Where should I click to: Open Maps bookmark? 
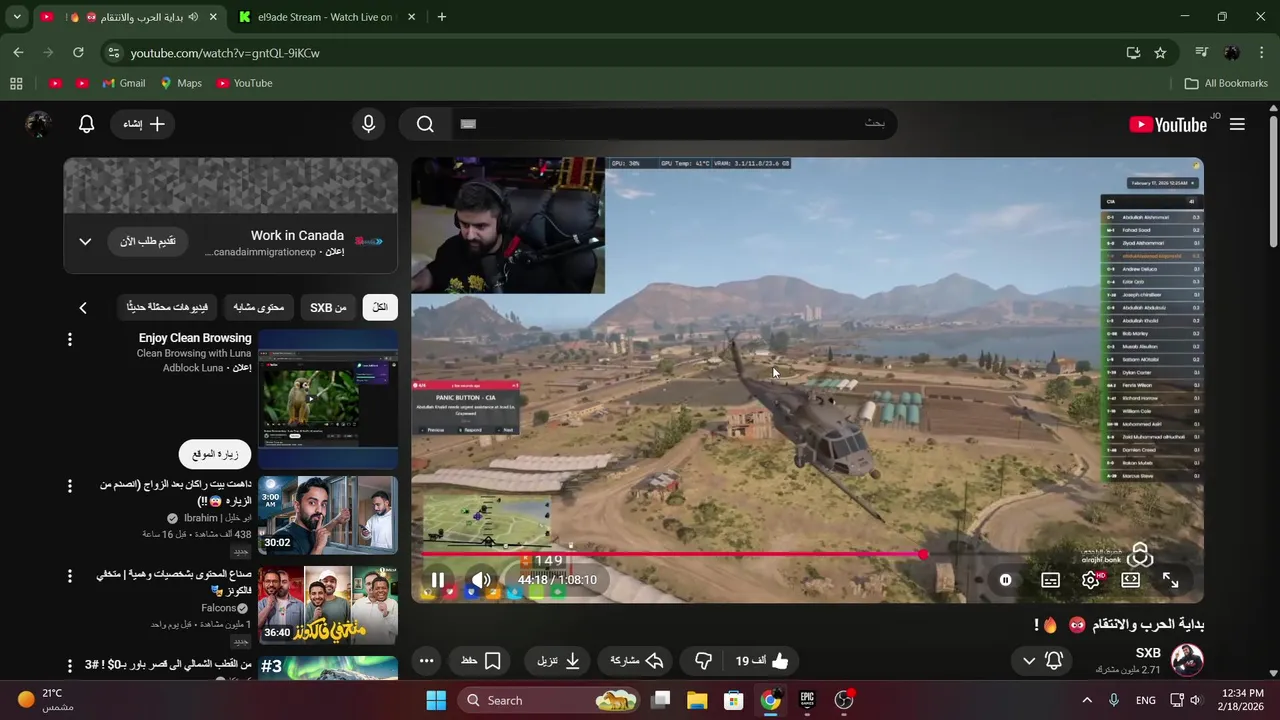pyautogui.click(x=180, y=83)
